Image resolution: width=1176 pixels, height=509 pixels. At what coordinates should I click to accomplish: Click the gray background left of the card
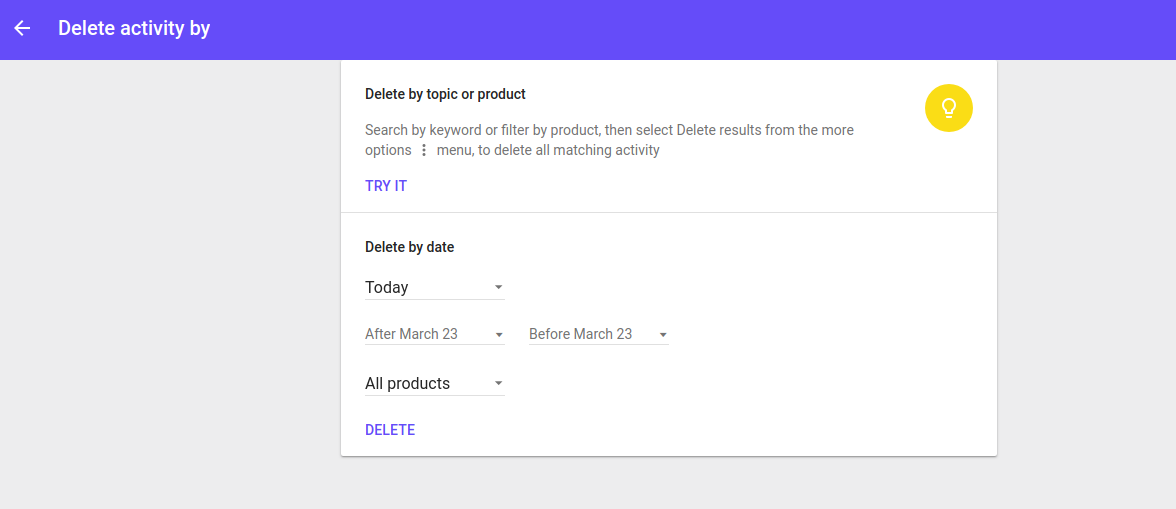170,280
